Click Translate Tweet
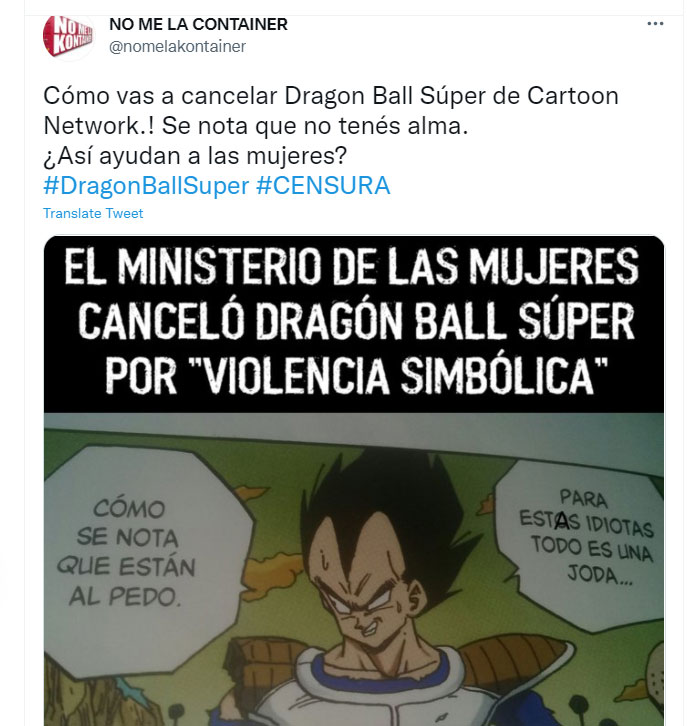Screen dimensions: 687x726 [x=93, y=213]
